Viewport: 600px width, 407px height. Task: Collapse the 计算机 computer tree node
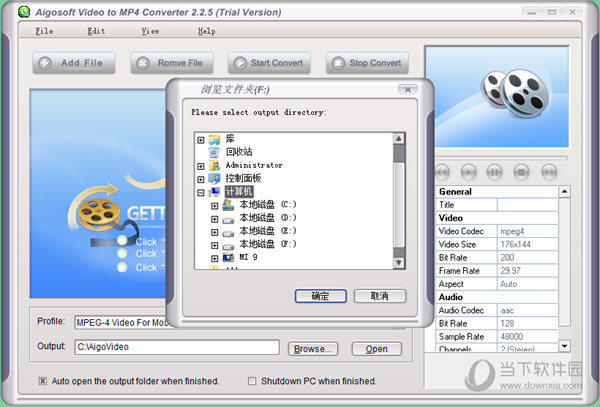(x=201, y=191)
